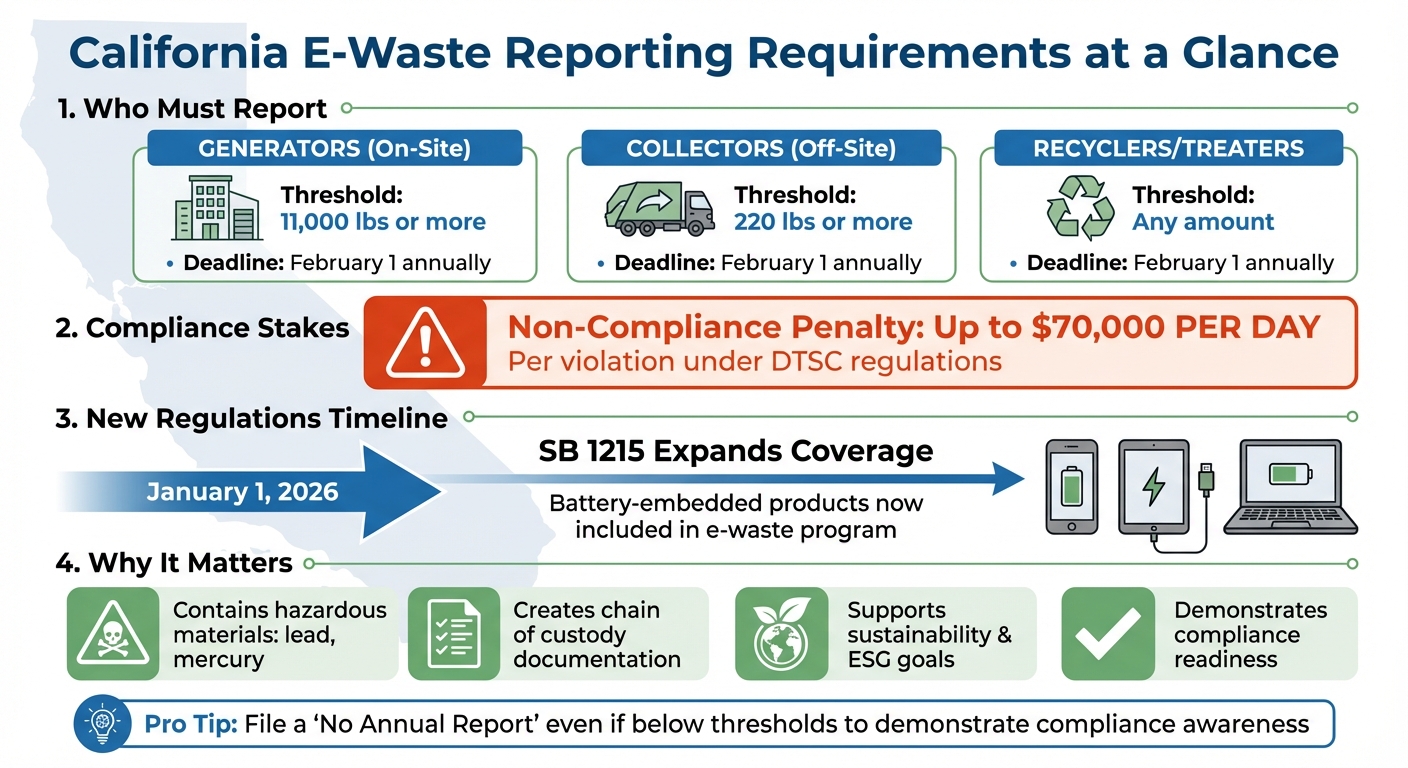Click the lightbulb icon in the Pro Tip banner

click(100, 722)
